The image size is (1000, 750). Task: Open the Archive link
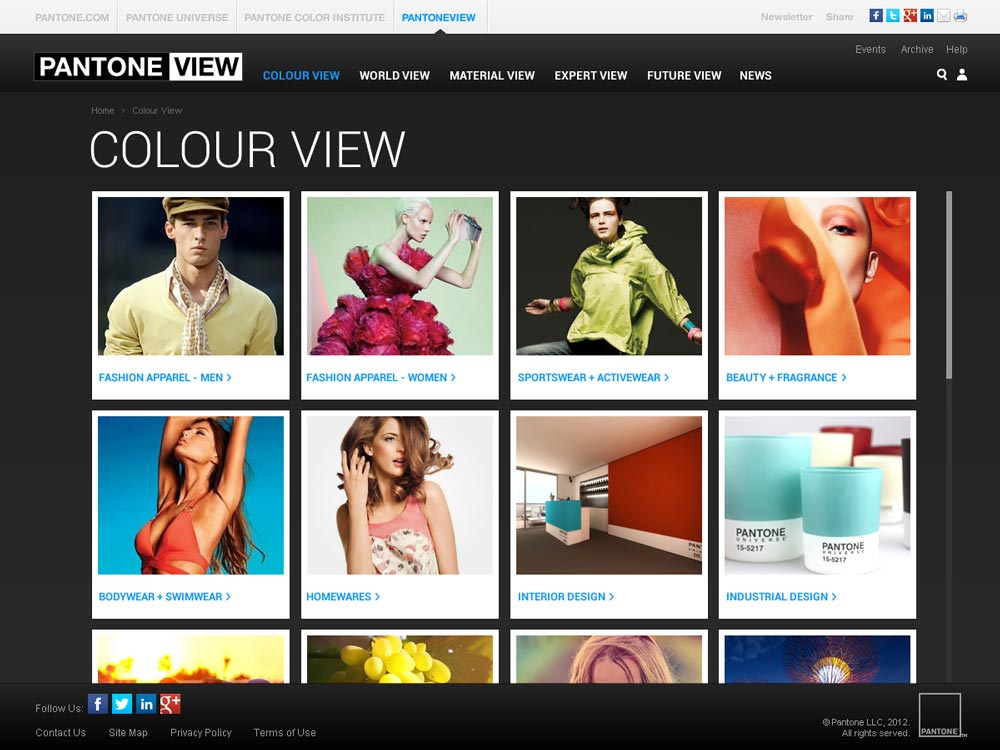pyautogui.click(x=917, y=49)
